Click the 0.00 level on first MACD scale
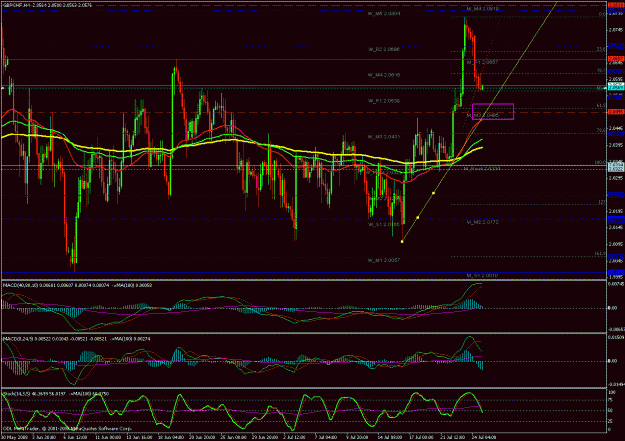625x441 pixels. pyautogui.click(x=613, y=308)
